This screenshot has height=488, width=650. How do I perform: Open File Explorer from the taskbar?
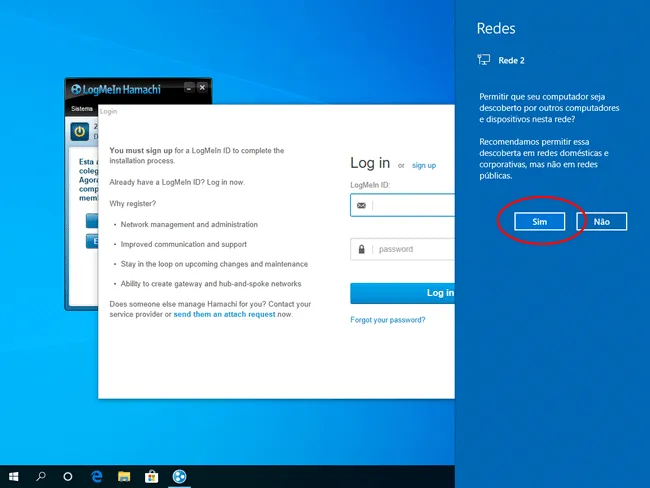(125, 477)
